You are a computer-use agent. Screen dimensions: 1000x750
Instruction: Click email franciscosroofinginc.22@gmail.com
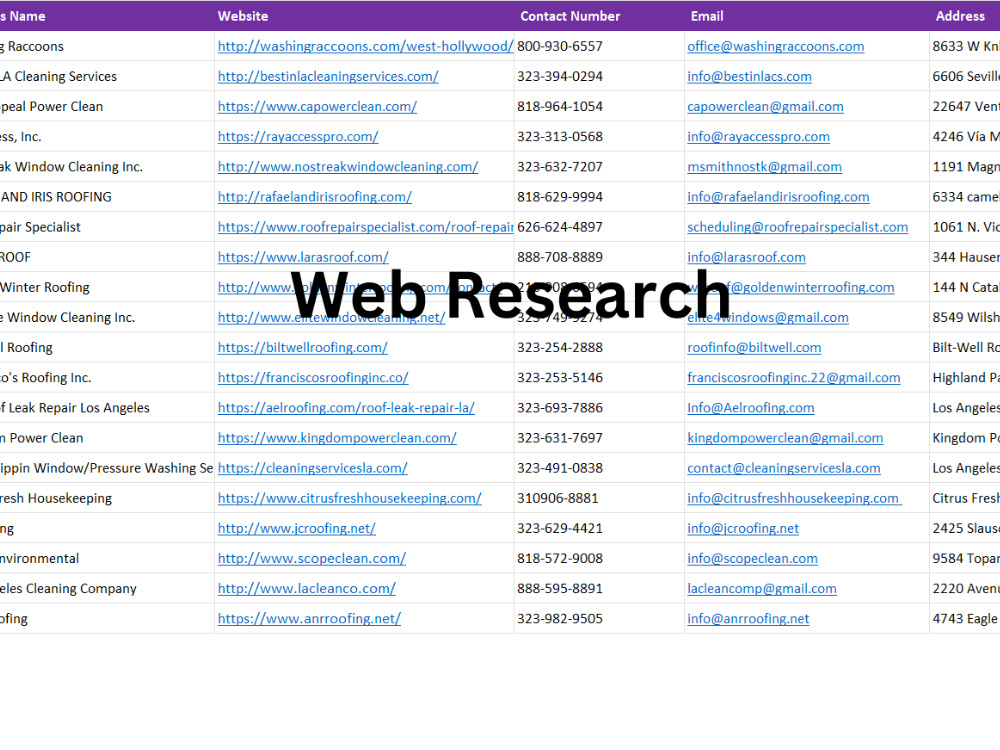click(793, 378)
